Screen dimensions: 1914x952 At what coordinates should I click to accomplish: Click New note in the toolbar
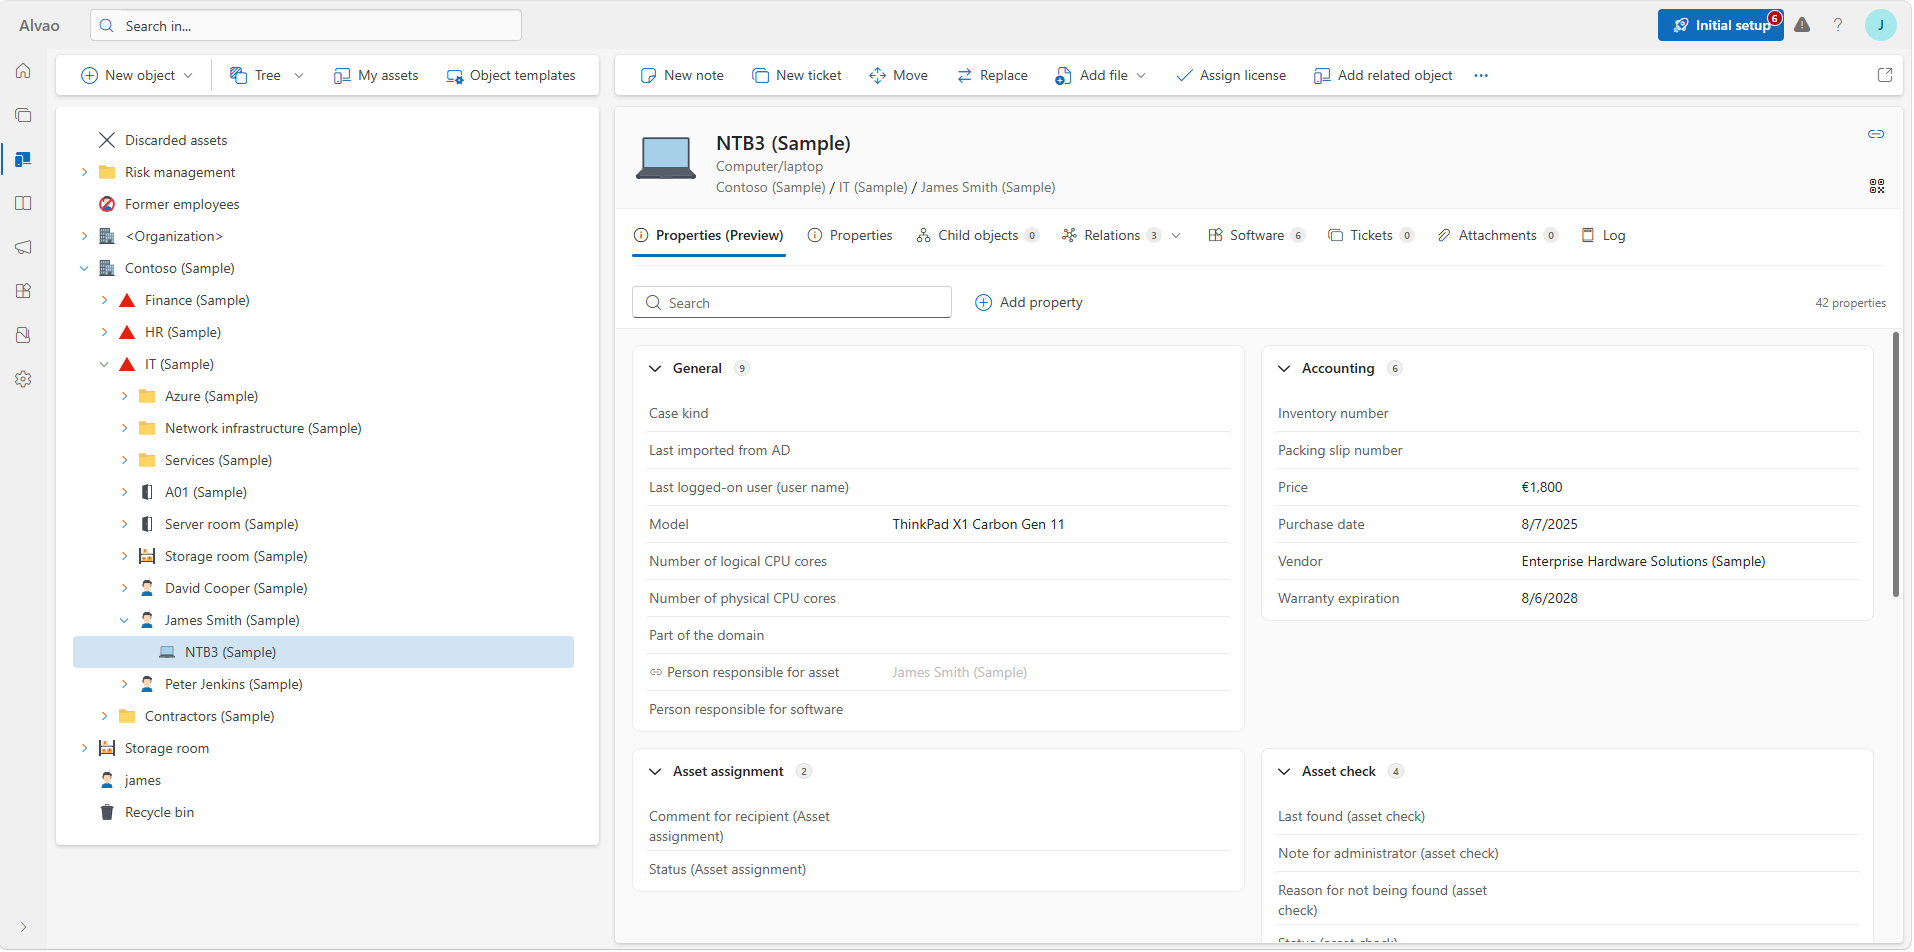pos(682,75)
